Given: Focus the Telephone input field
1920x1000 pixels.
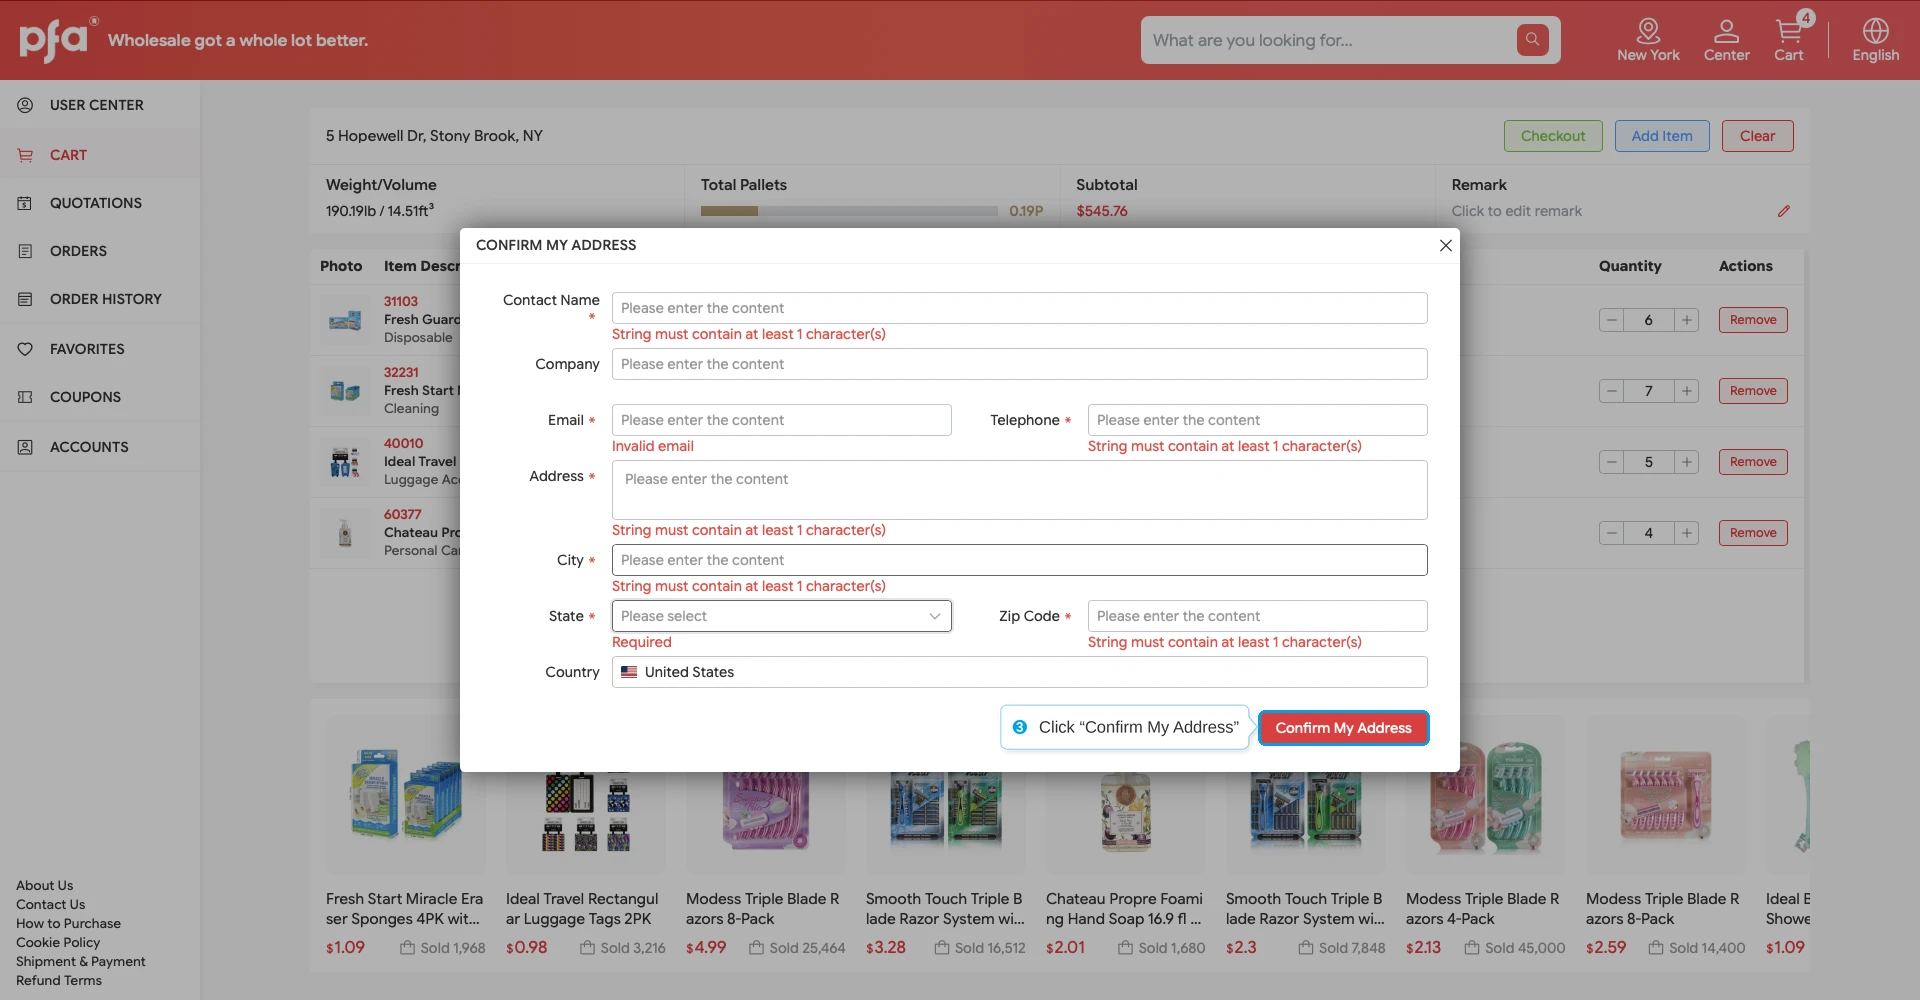Looking at the screenshot, I should [1257, 420].
